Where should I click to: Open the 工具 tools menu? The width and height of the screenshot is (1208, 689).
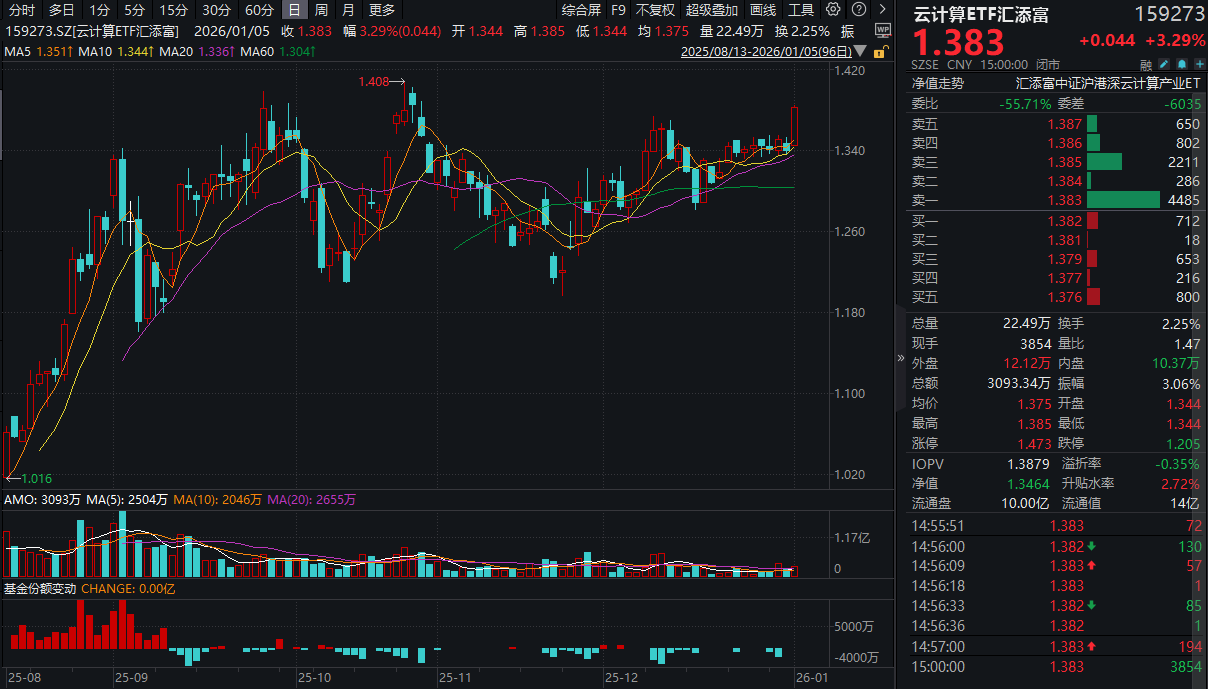[x=802, y=10]
